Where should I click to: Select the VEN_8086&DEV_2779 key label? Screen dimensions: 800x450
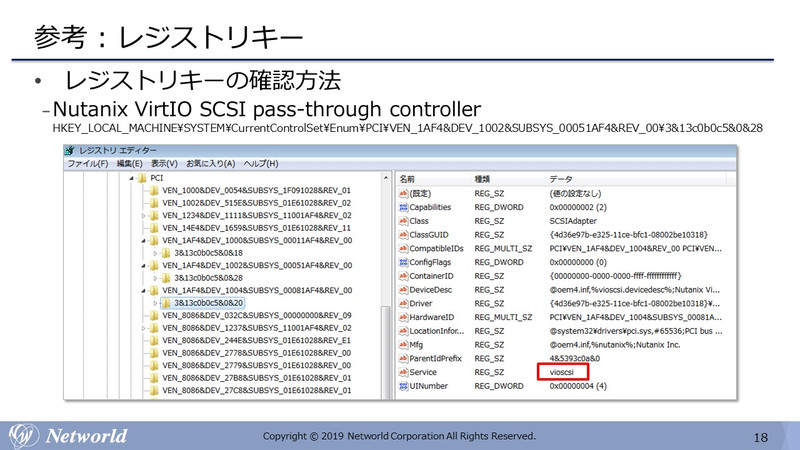tap(257, 365)
